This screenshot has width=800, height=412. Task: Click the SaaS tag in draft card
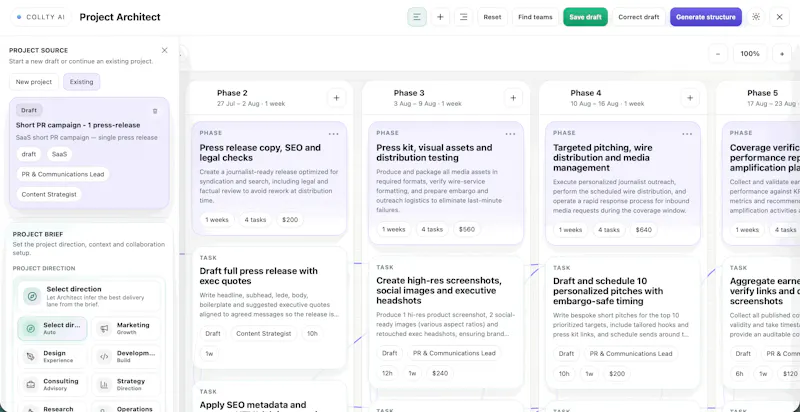pos(60,154)
